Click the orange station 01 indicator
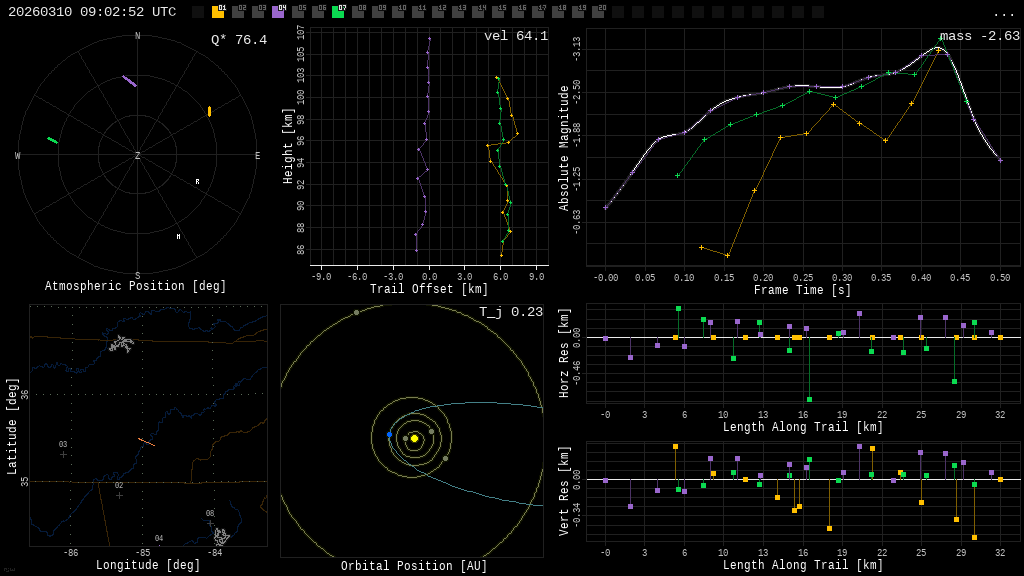Image resolution: width=1024 pixels, height=576 pixels. click(218, 12)
